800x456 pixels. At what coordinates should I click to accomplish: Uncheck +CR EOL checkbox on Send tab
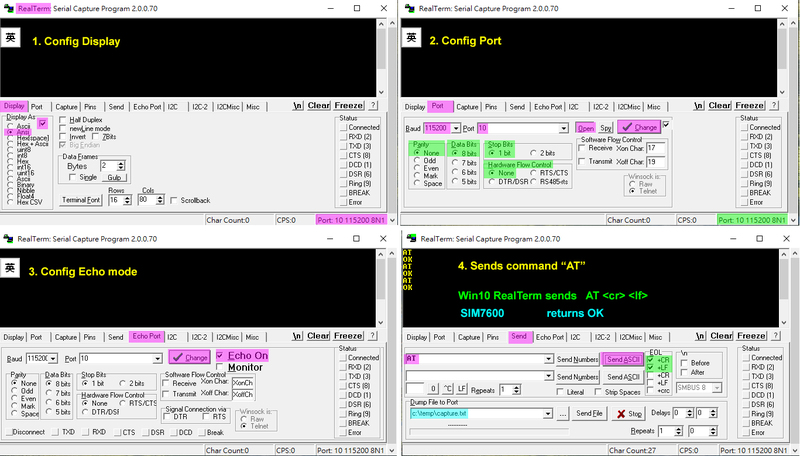(651, 360)
